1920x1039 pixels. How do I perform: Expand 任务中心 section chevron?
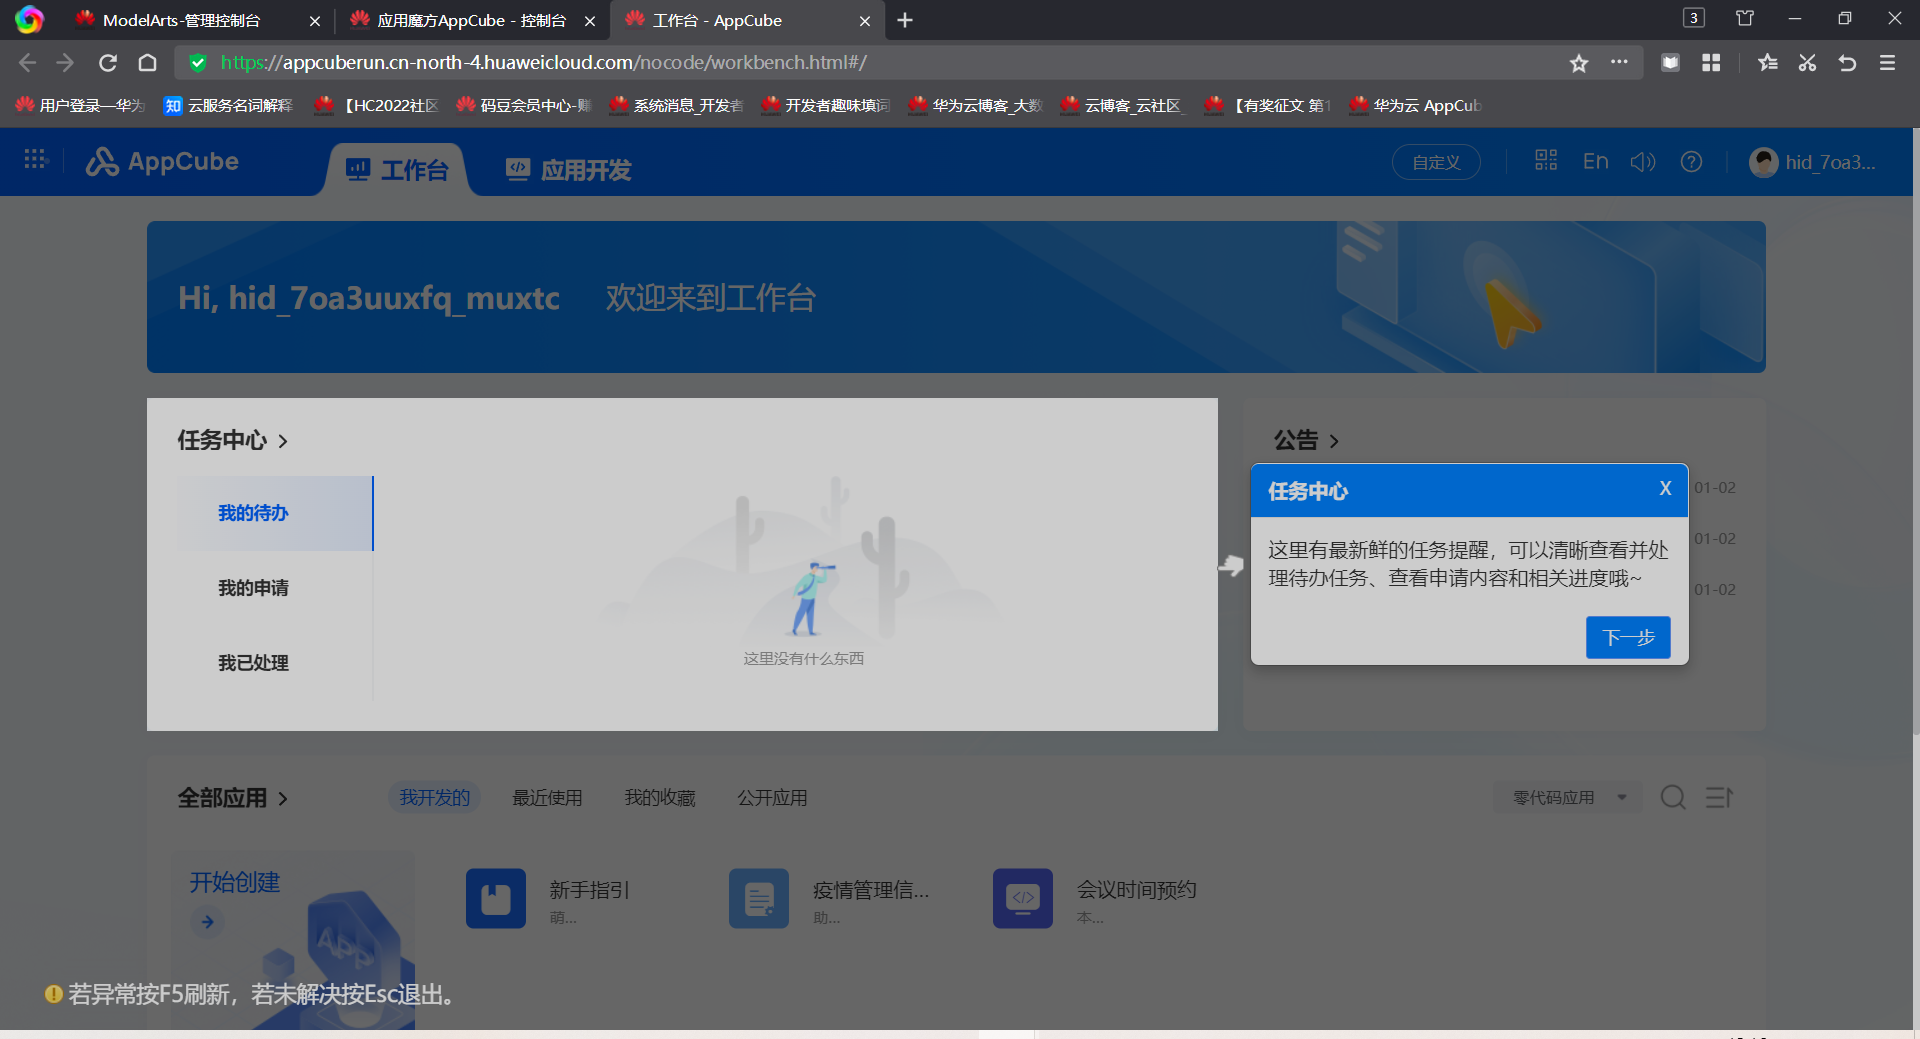283,441
